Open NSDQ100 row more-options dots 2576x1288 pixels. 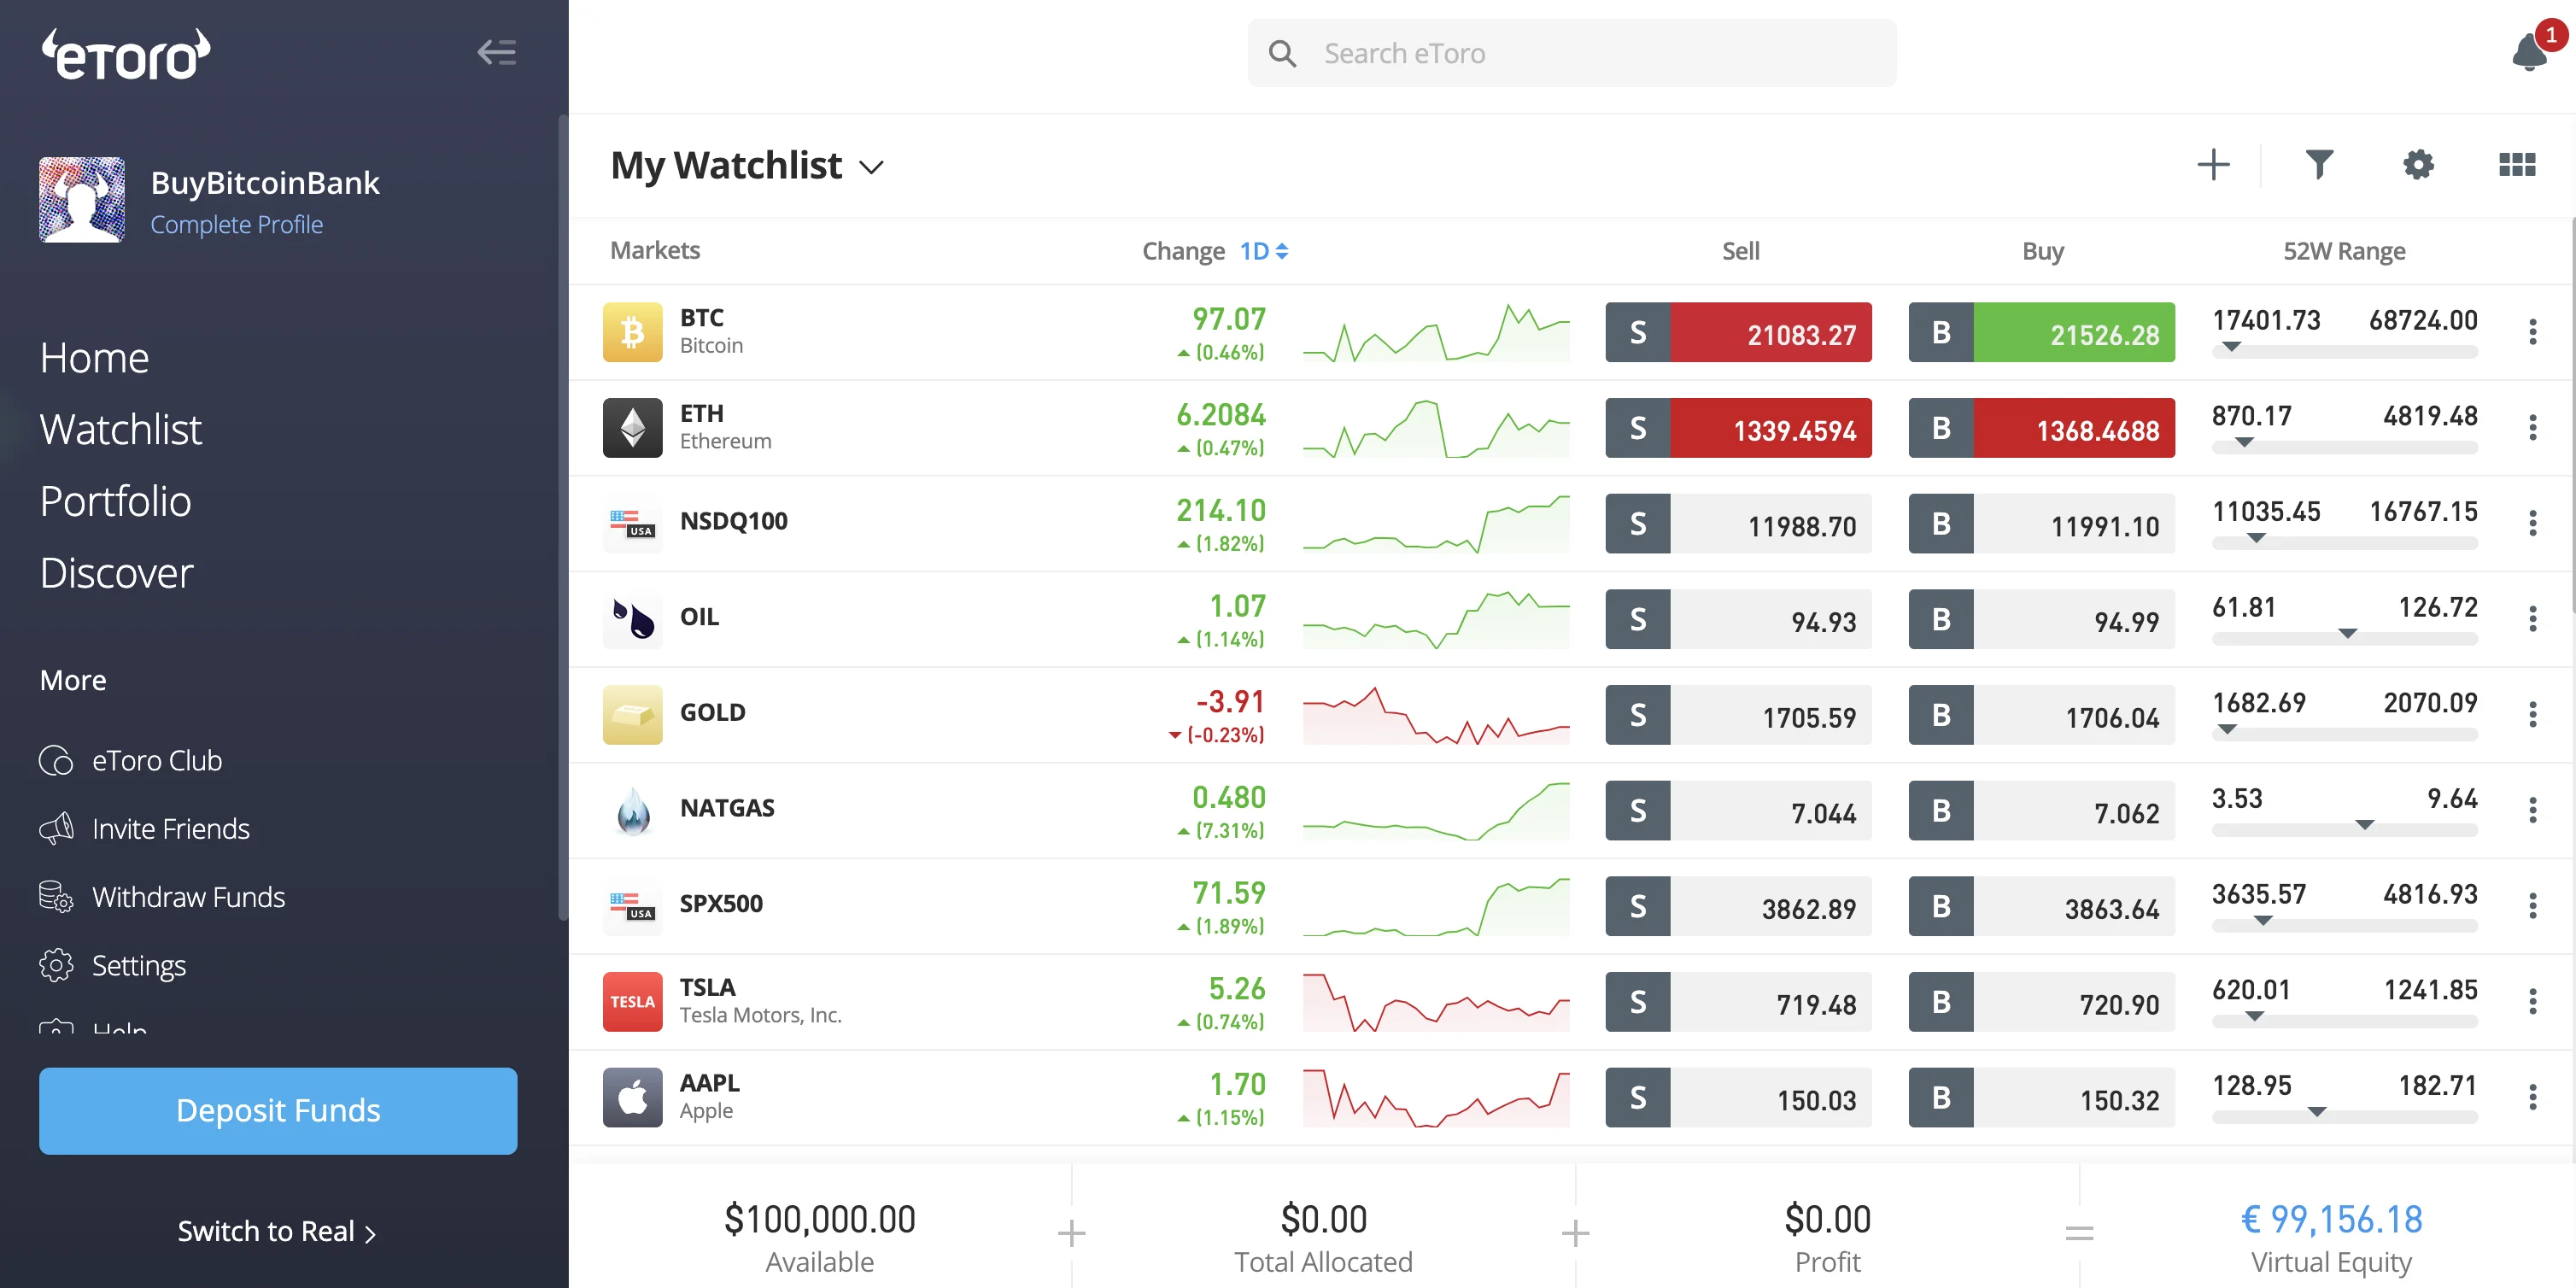(x=2533, y=523)
